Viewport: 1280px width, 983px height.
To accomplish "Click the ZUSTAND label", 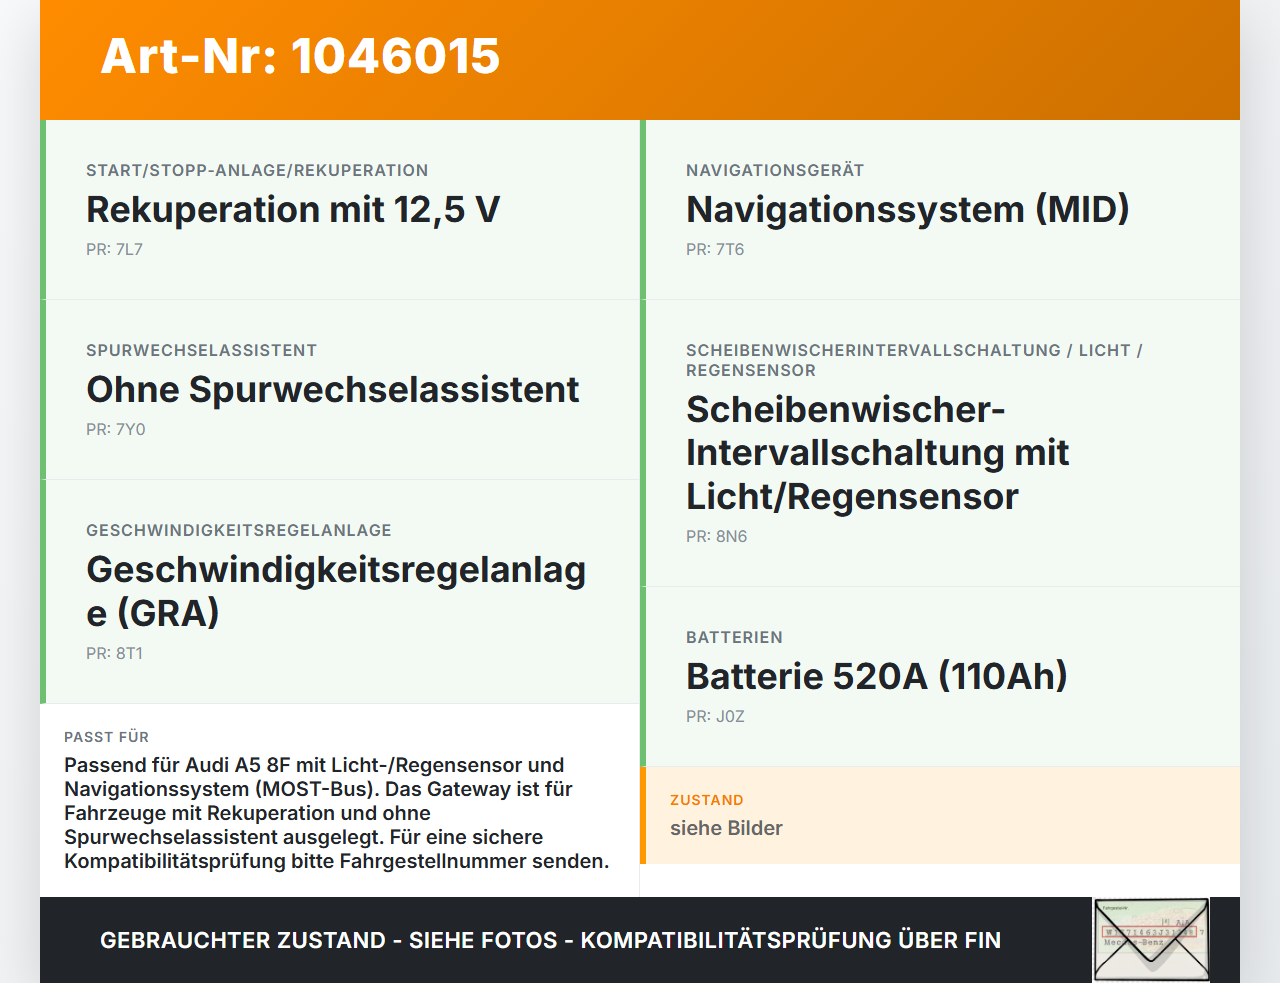I will click(707, 800).
